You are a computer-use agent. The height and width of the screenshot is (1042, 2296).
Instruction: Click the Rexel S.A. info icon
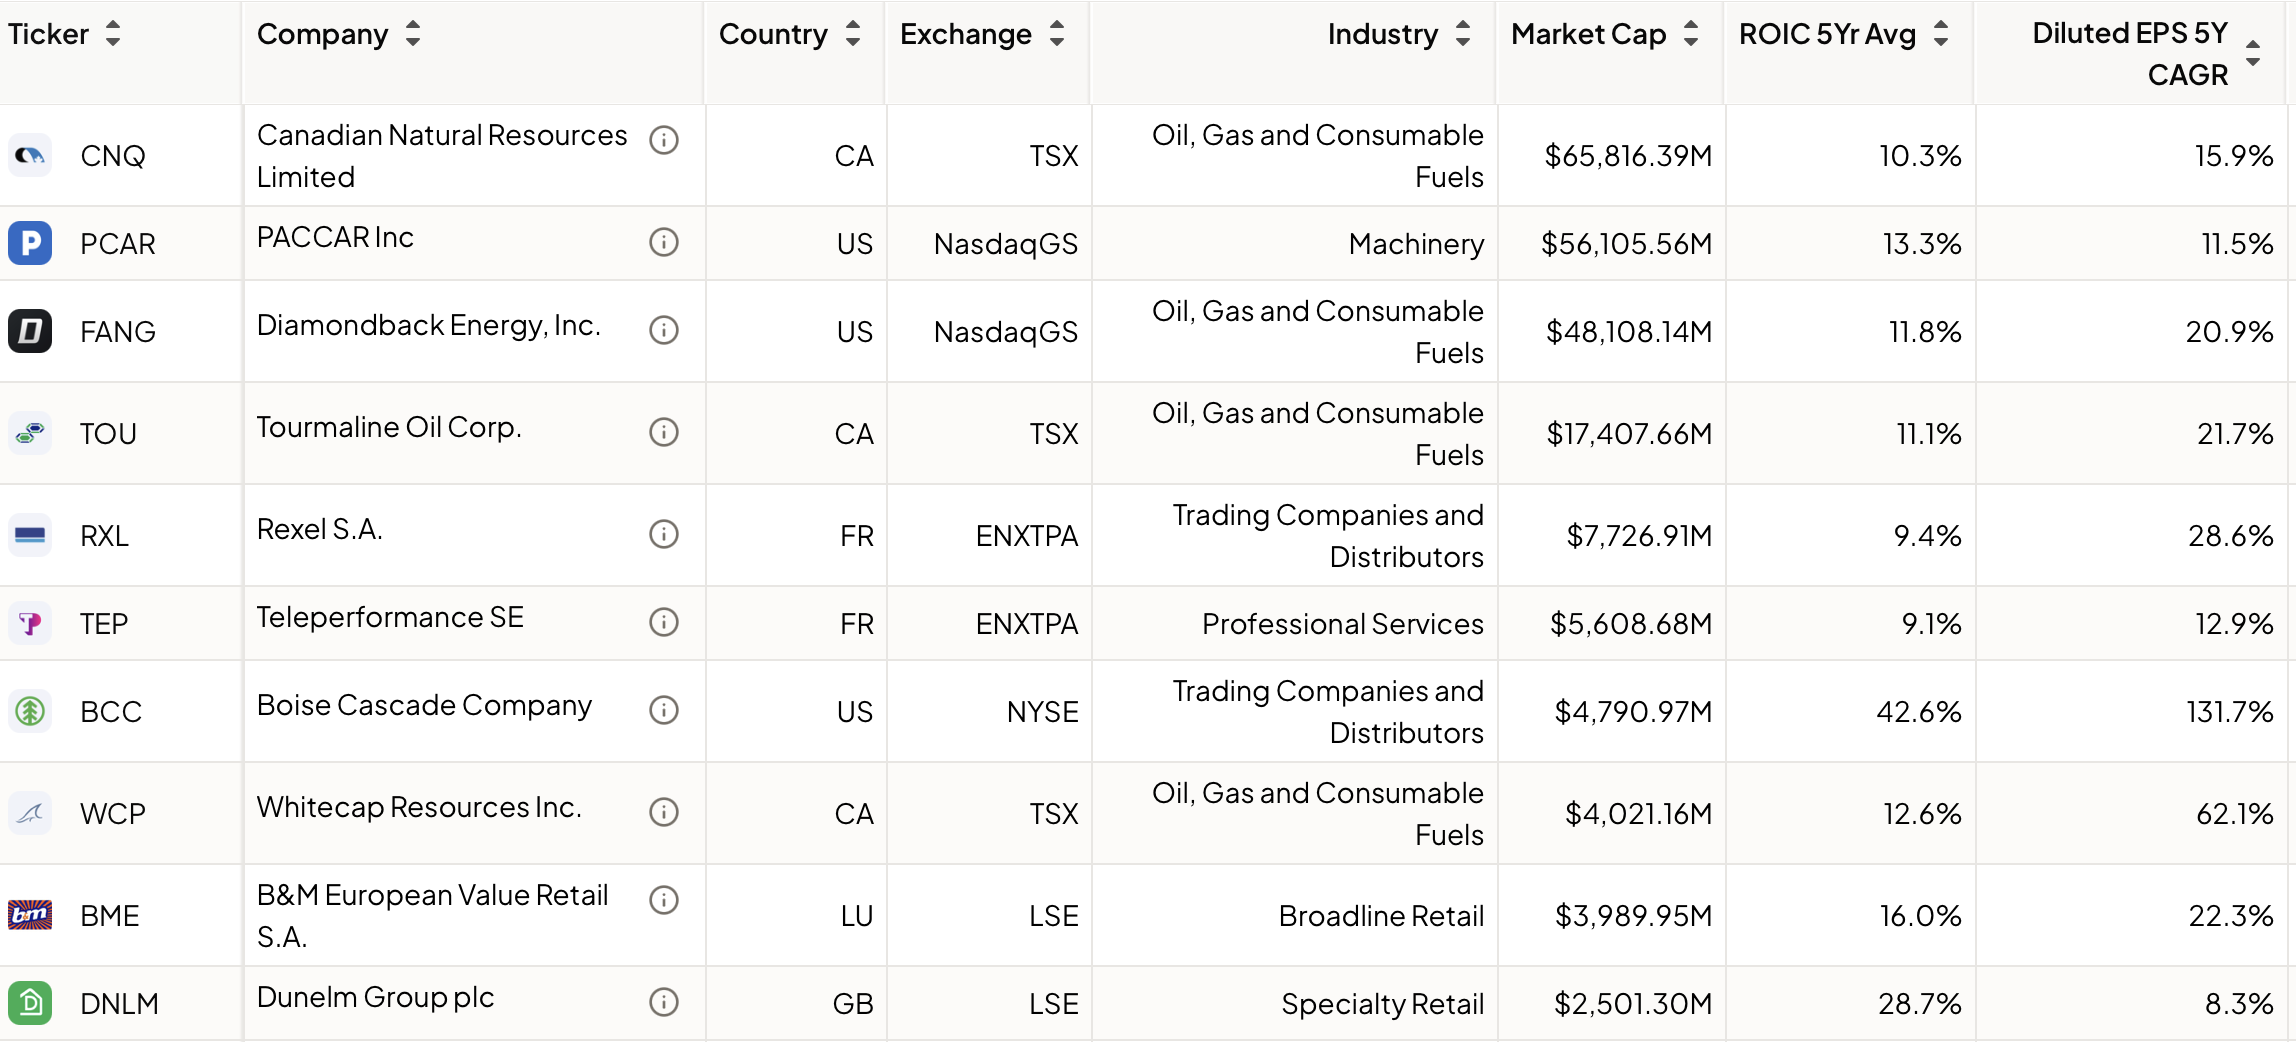(663, 534)
